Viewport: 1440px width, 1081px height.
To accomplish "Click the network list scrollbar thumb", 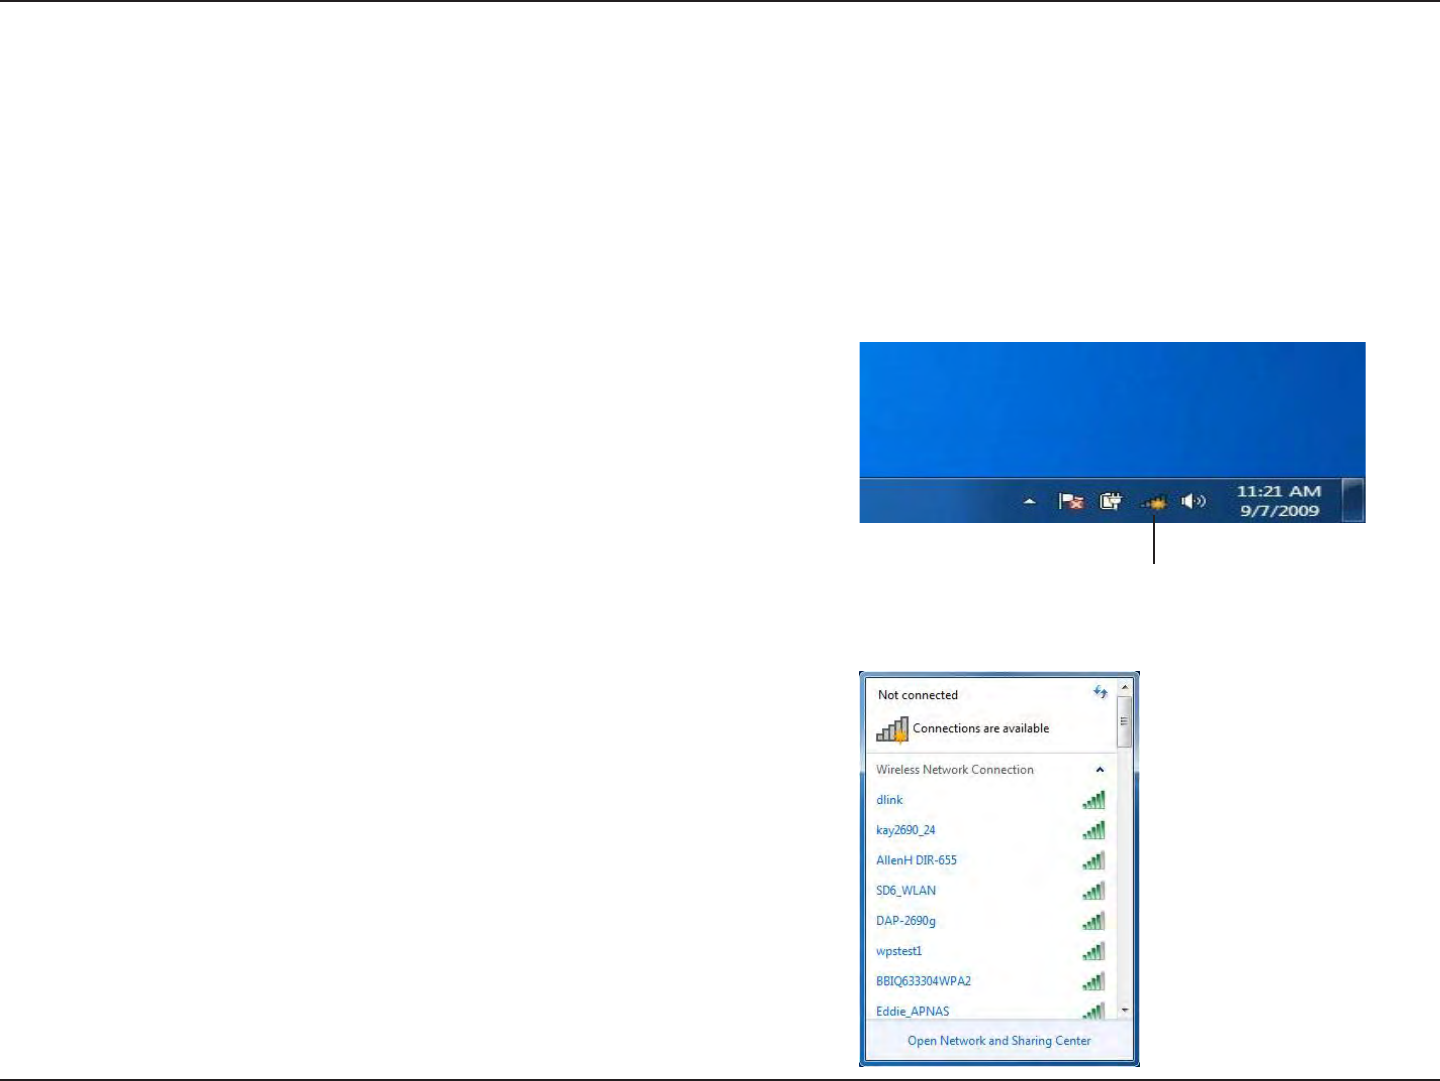I will (1125, 722).
